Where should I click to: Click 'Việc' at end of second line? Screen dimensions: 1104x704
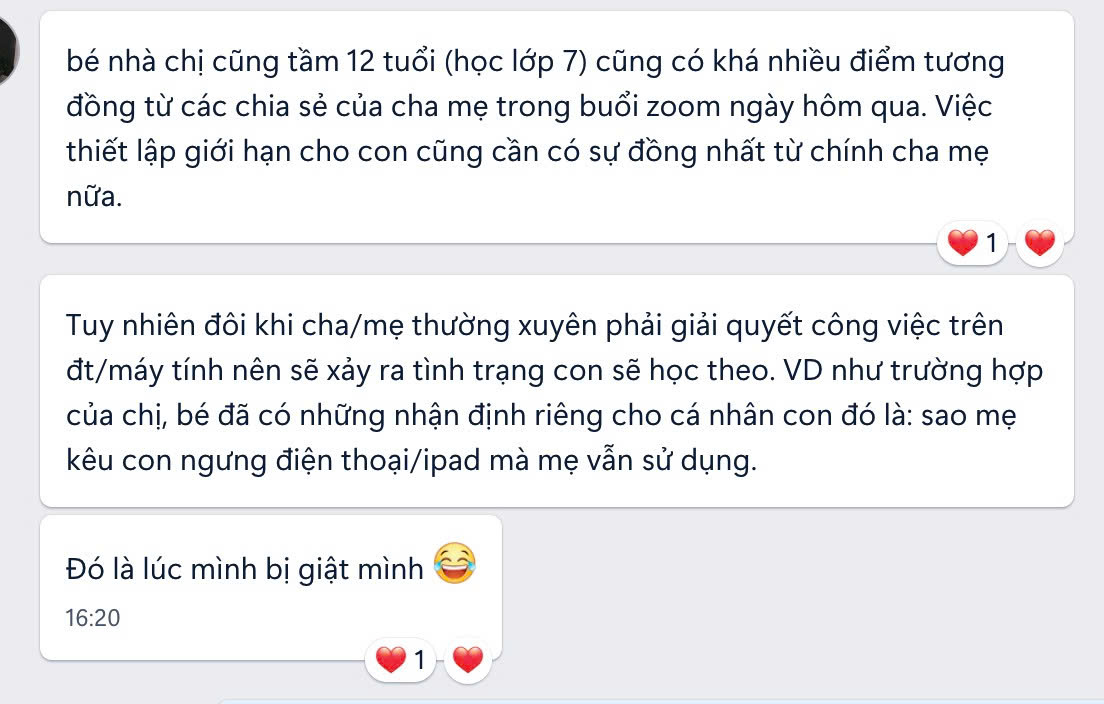coord(964,107)
